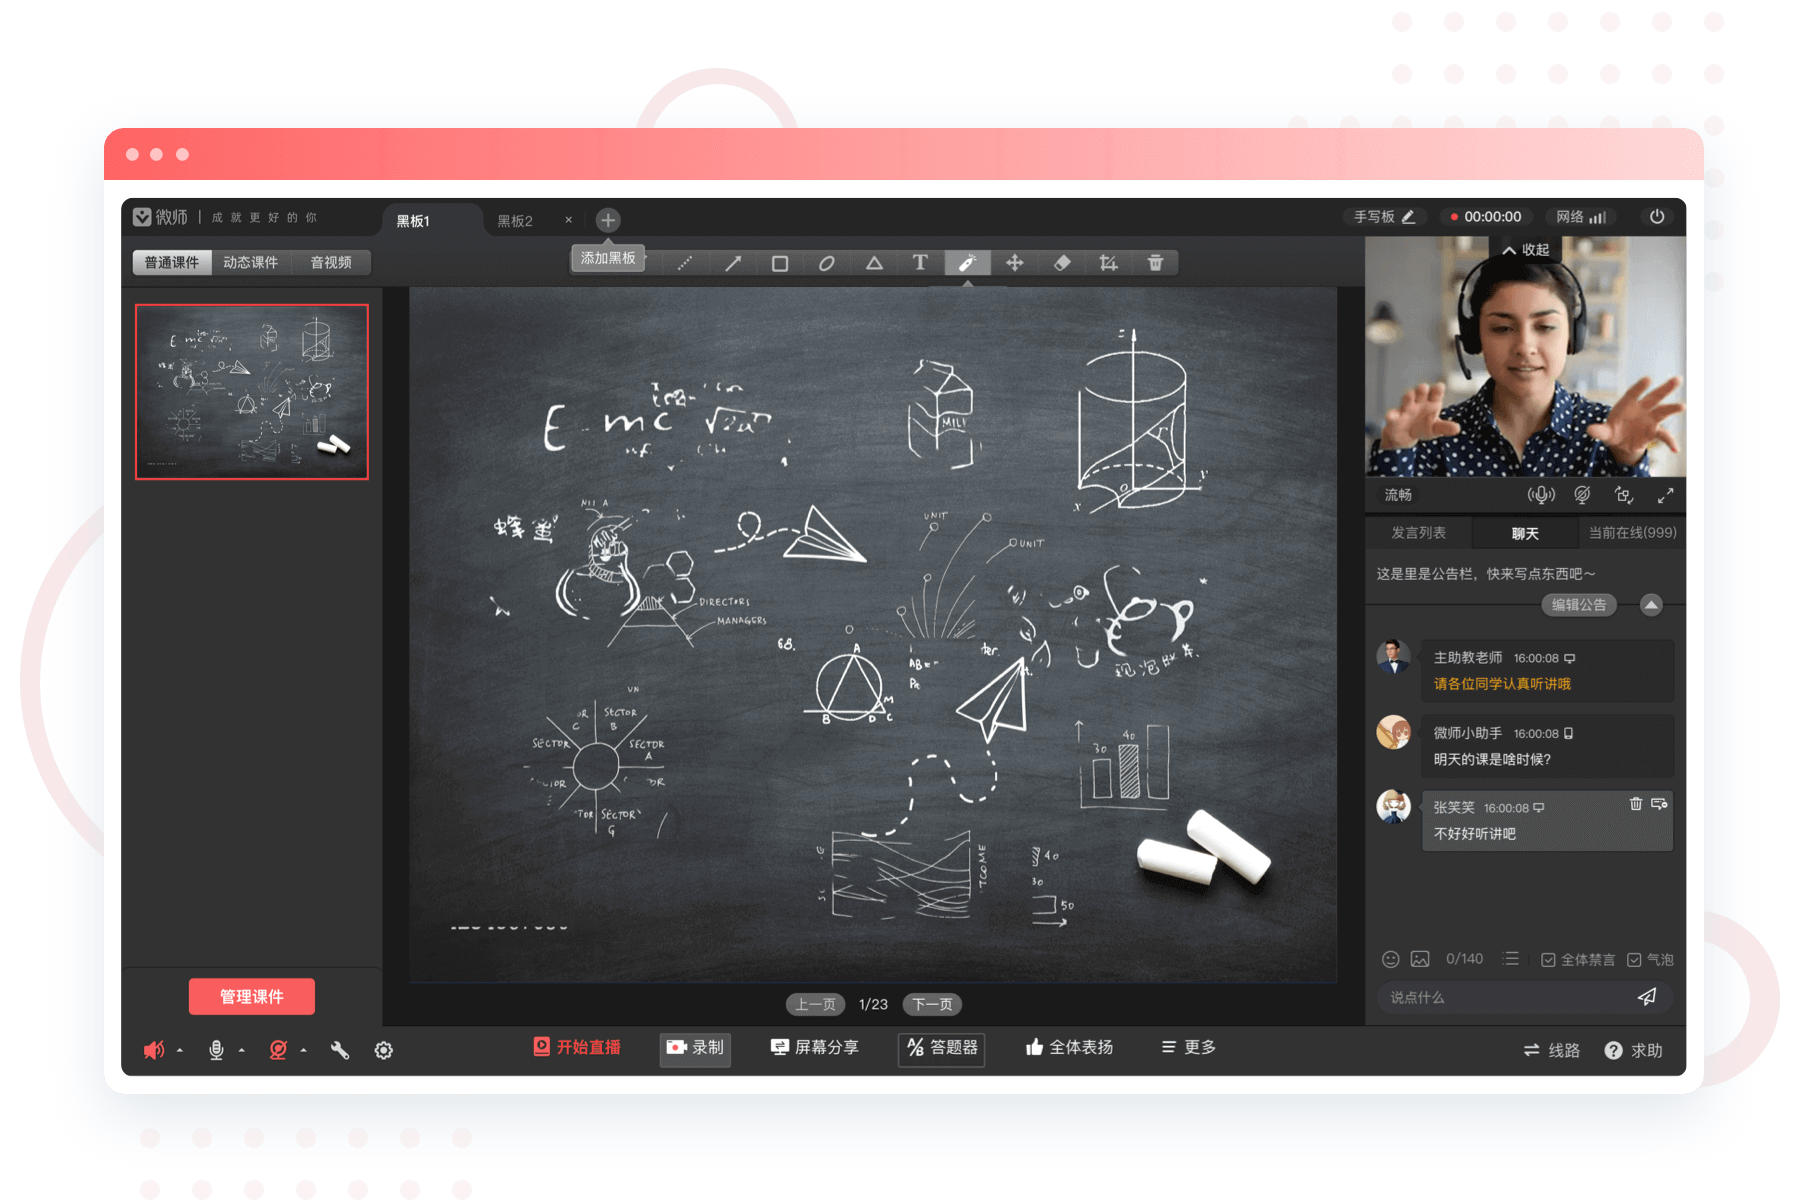1800x1200 pixels.
Task: Open the wrench tools icon
Action: click(x=340, y=1050)
